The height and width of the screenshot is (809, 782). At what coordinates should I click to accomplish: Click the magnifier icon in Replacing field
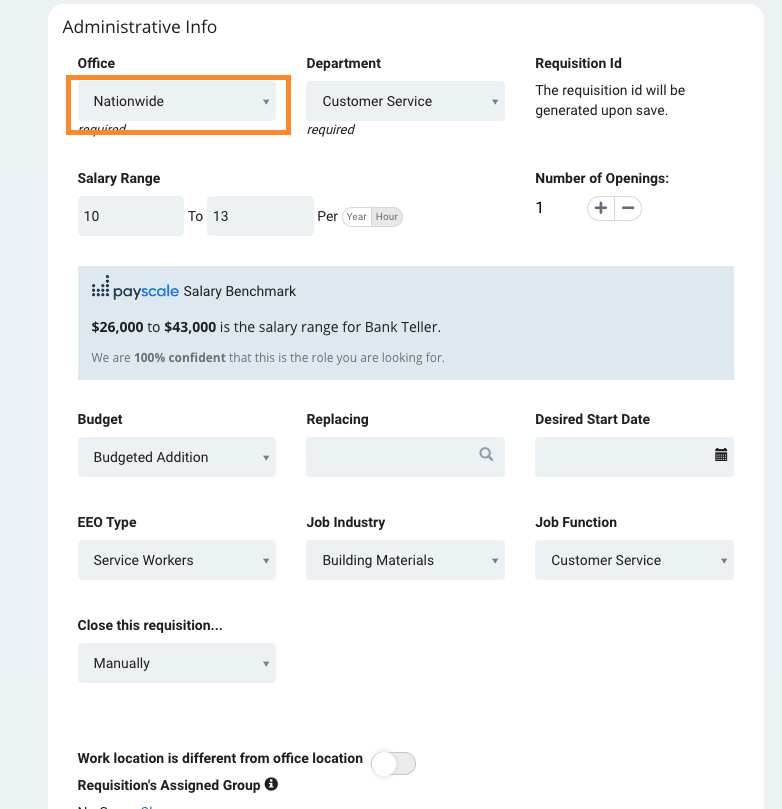[486, 455]
